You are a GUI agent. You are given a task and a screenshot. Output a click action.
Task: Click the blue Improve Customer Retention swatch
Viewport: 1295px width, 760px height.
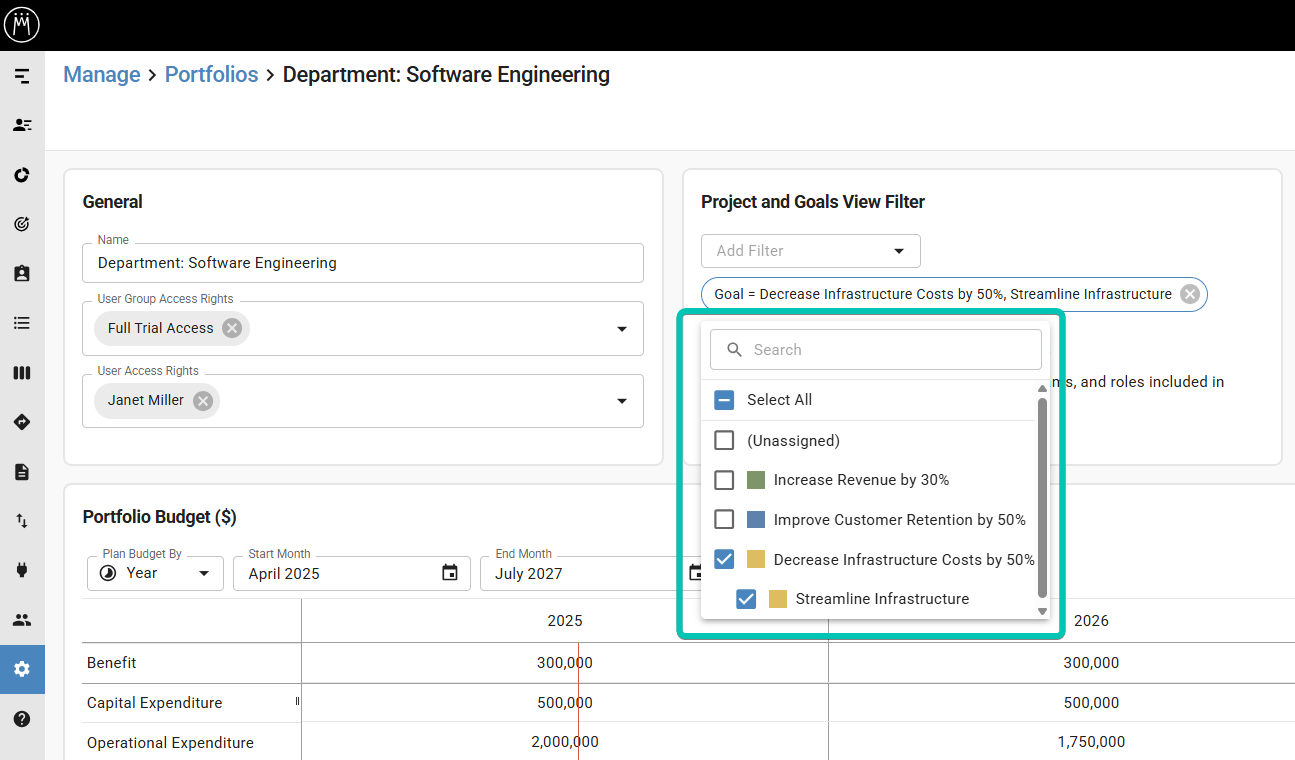tap(756, 520)
